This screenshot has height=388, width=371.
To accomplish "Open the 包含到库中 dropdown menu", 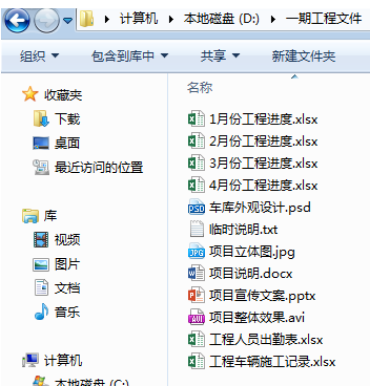I will tap(130, 56).
